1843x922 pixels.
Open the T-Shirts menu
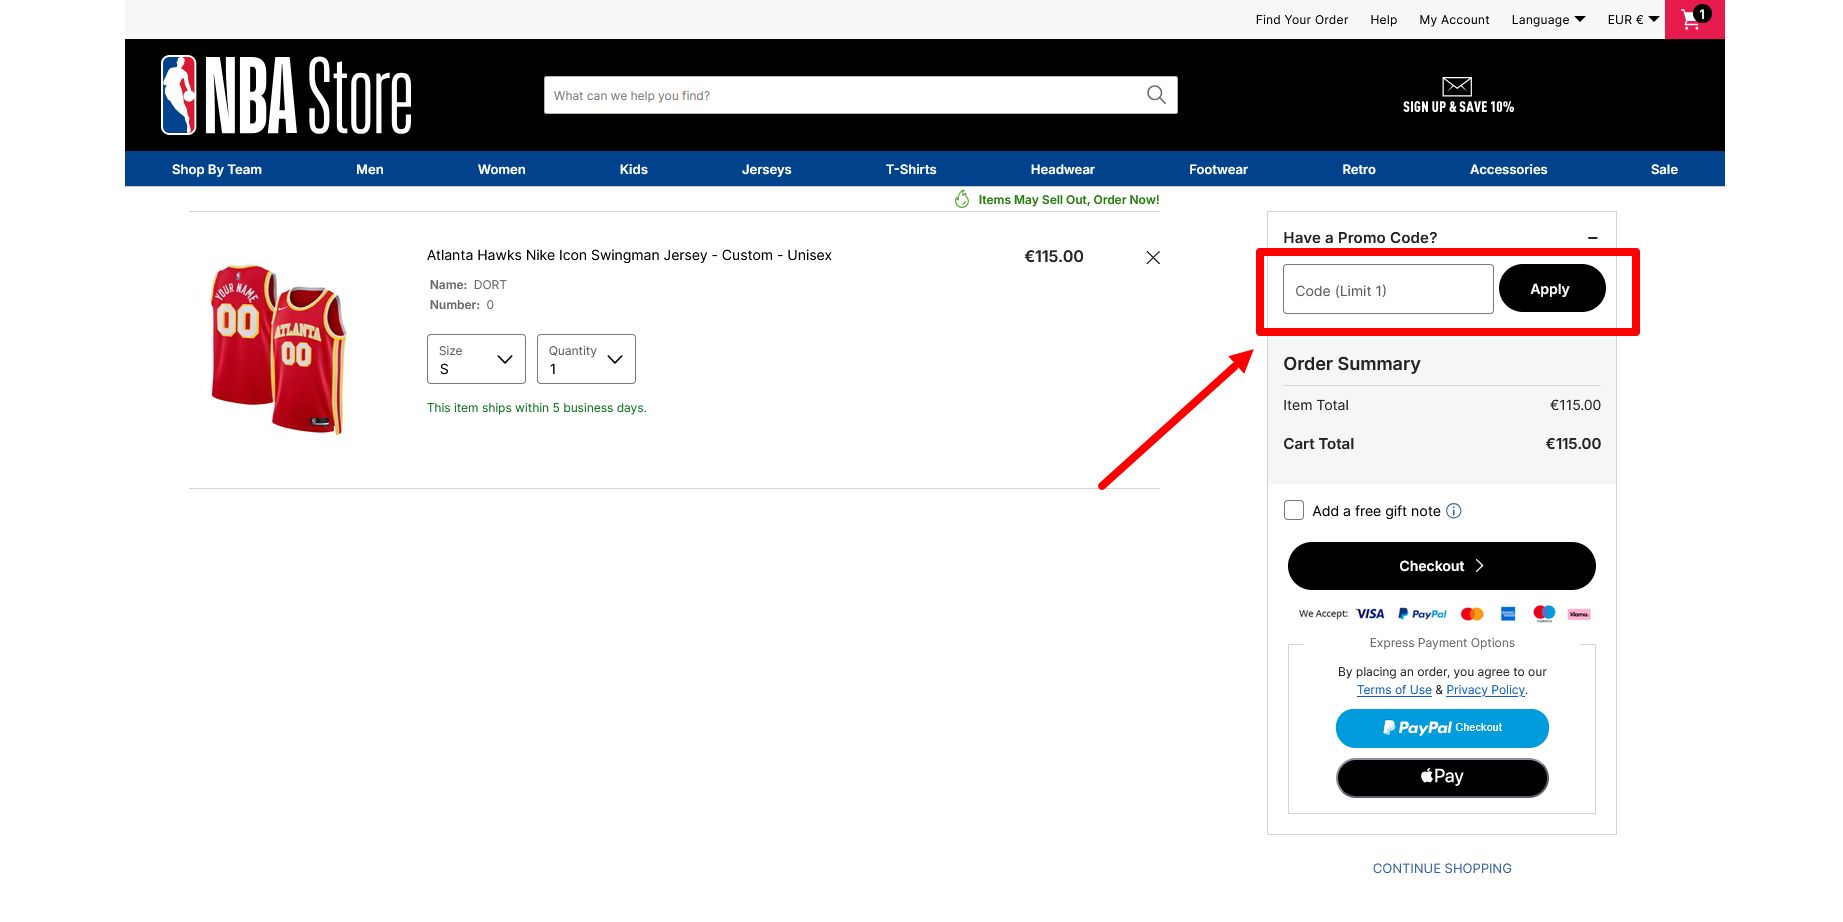(x=911, y=169)
